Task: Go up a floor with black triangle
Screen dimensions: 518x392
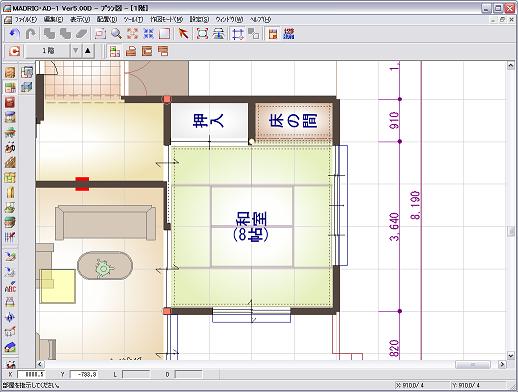Action: pyautogui.click(x=88, y=51)
